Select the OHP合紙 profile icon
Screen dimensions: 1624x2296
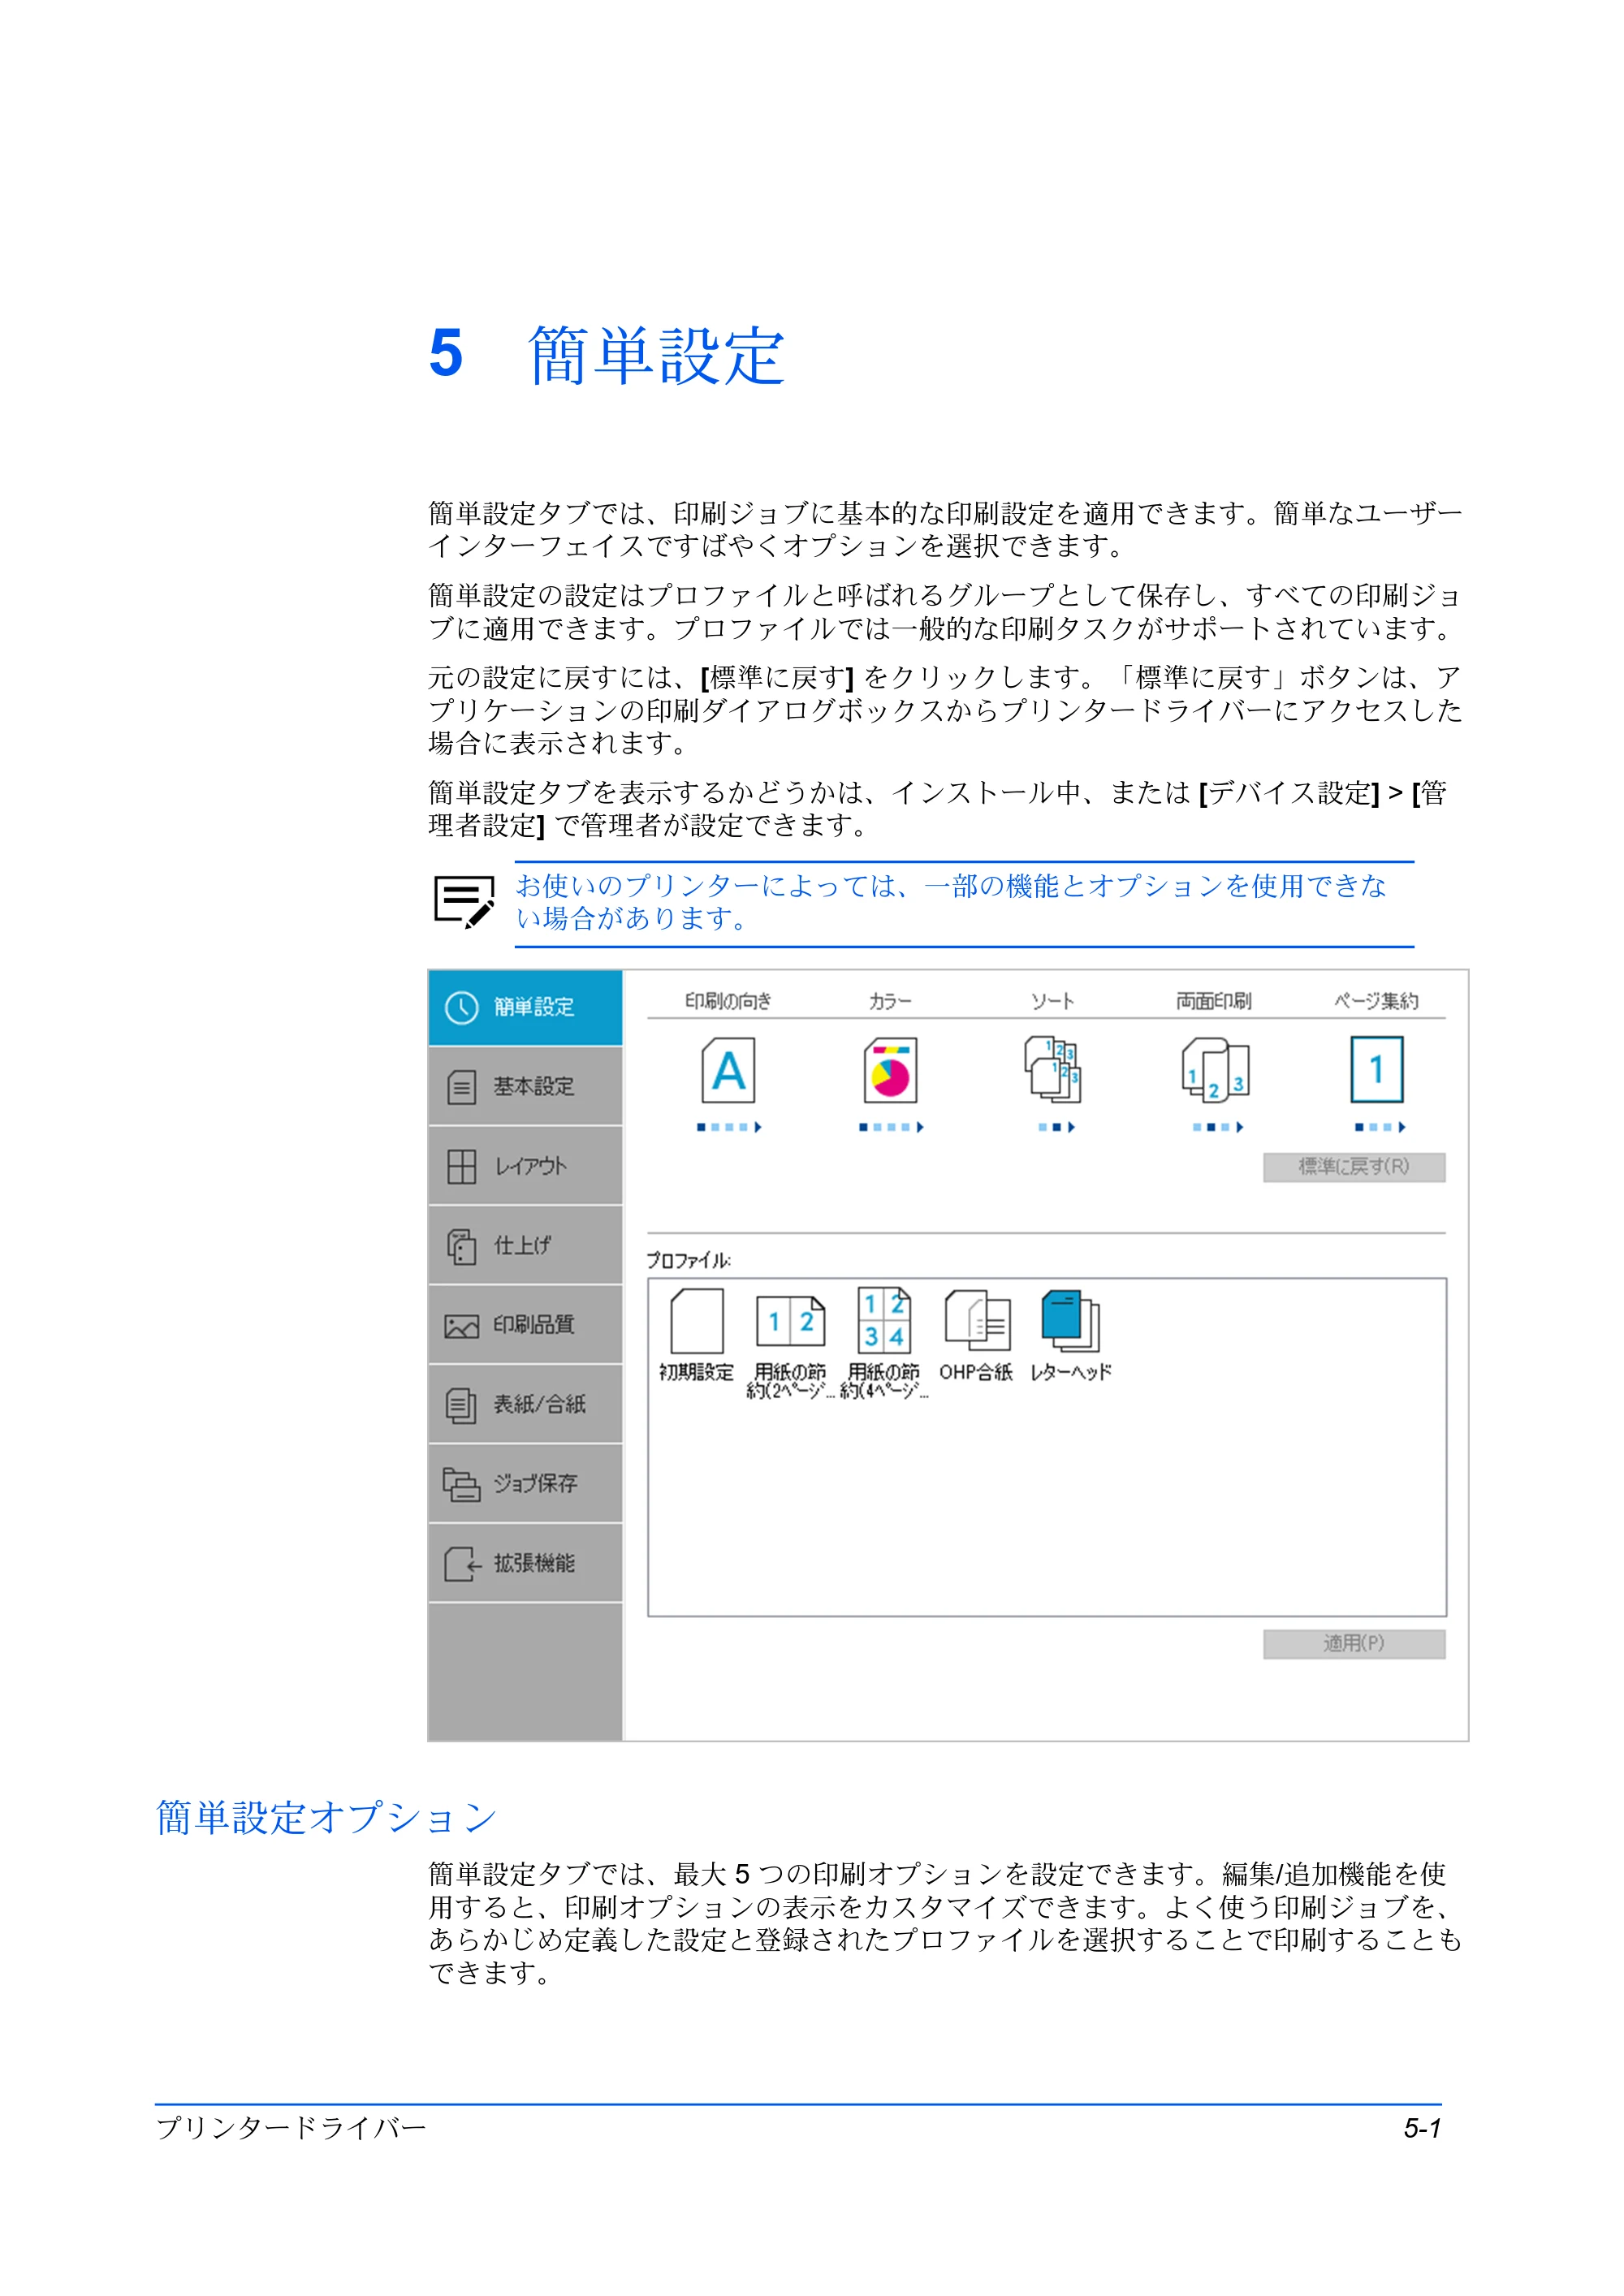[977, 1320]
